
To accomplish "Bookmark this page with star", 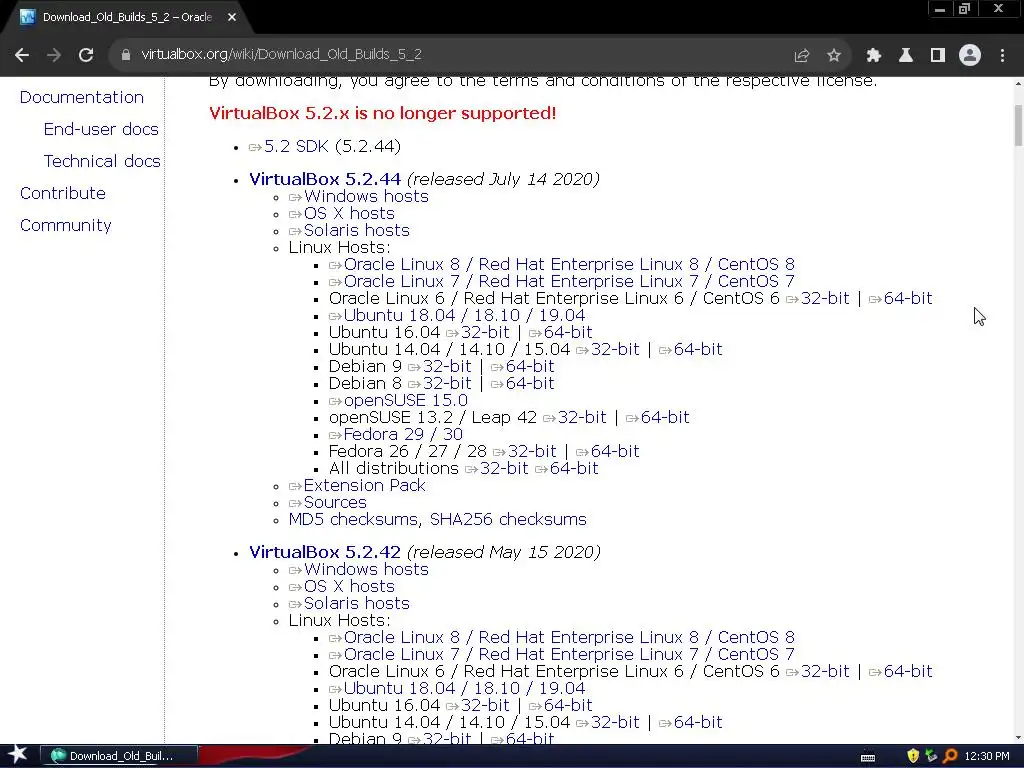I will (834, 56).
